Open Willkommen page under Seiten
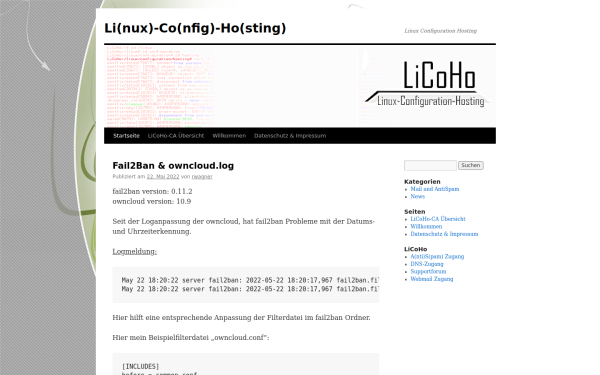The width and height of the screenshot is (600, 375). click(x=426, y=227)
